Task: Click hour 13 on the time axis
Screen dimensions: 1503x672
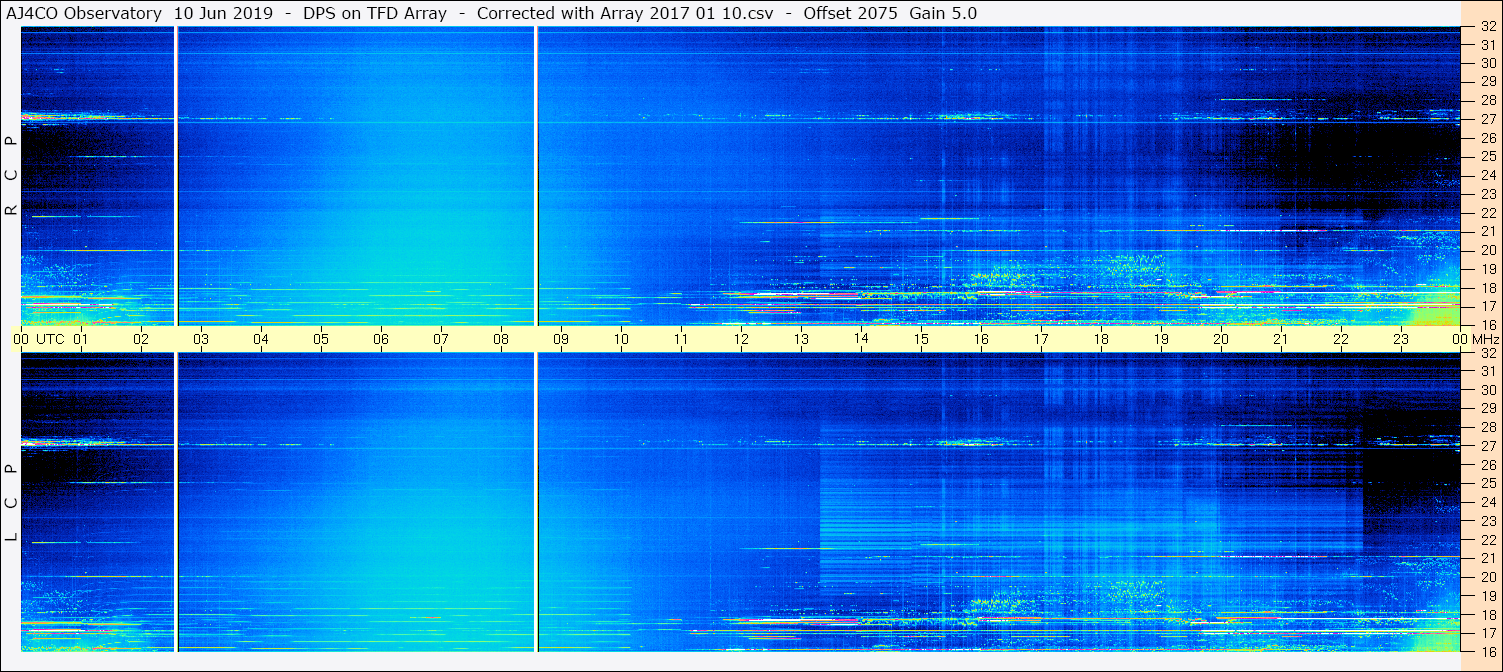Action: pyautogui.click(x=801, y=339)
